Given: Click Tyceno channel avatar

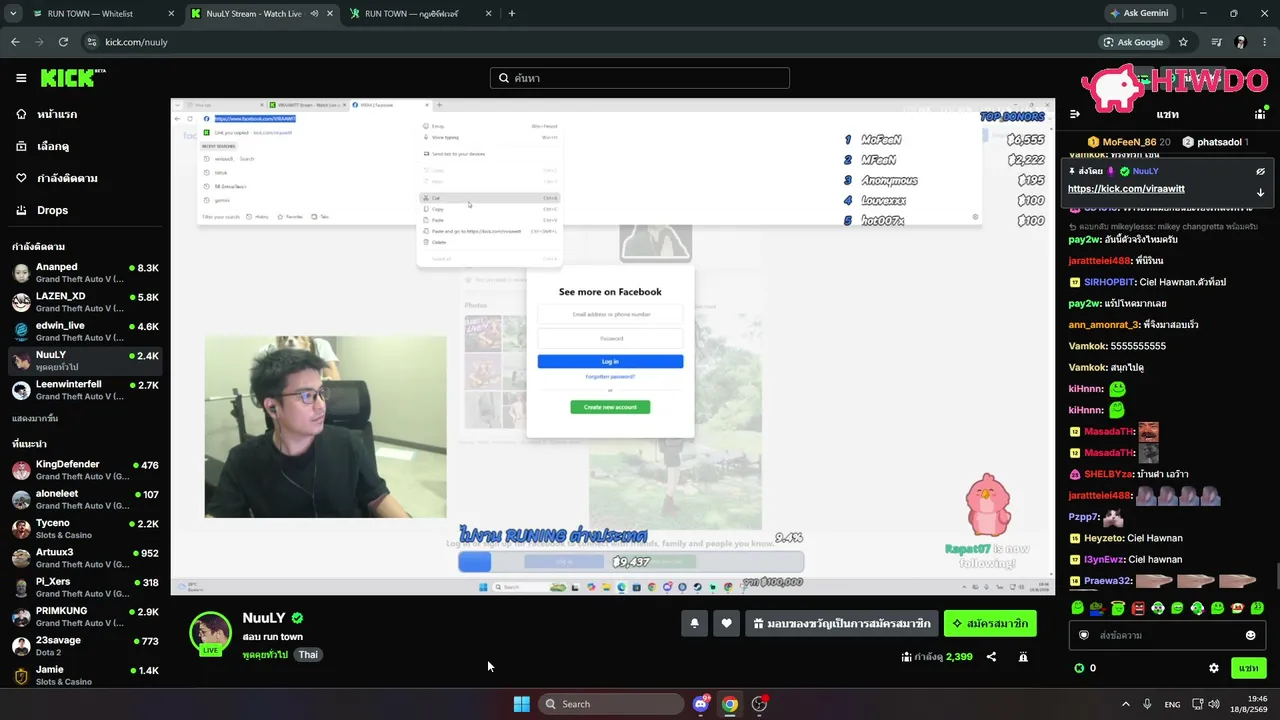Looking at the screenshot, I should coord(21,529).
